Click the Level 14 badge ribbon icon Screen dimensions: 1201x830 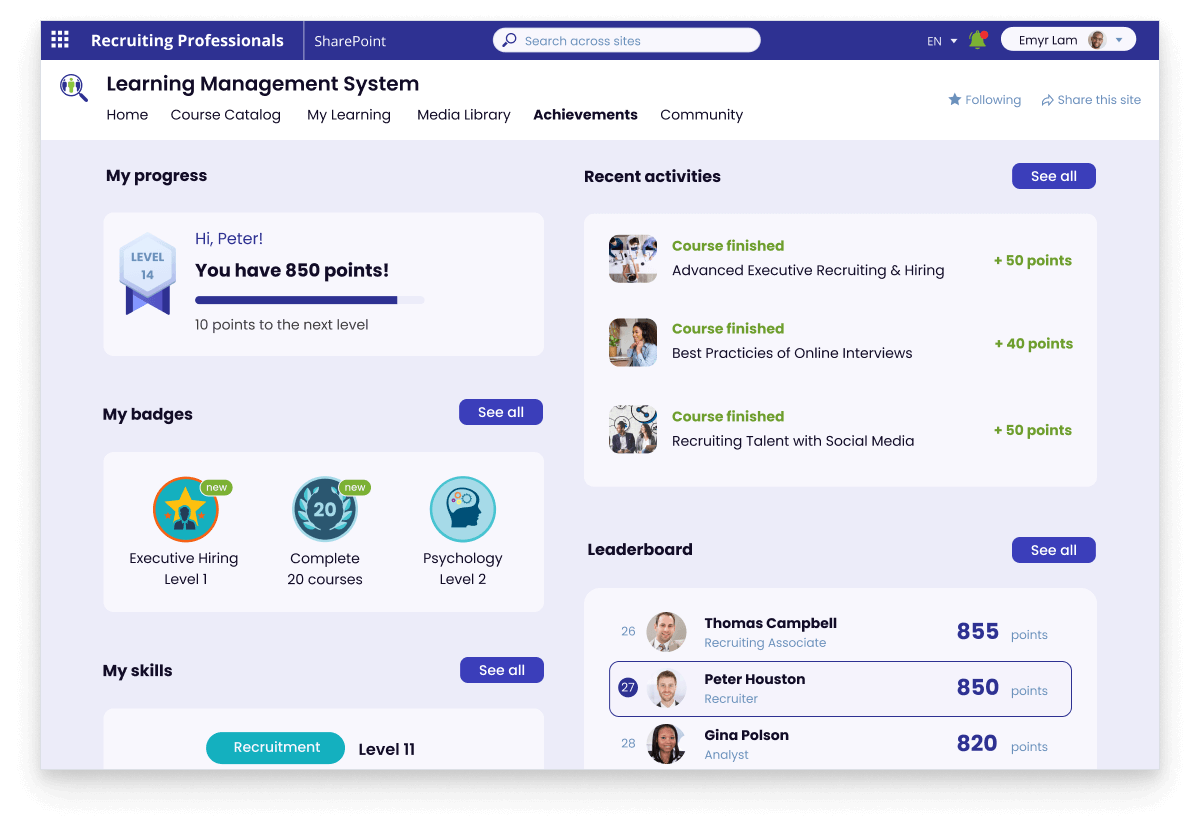[147, 274]
